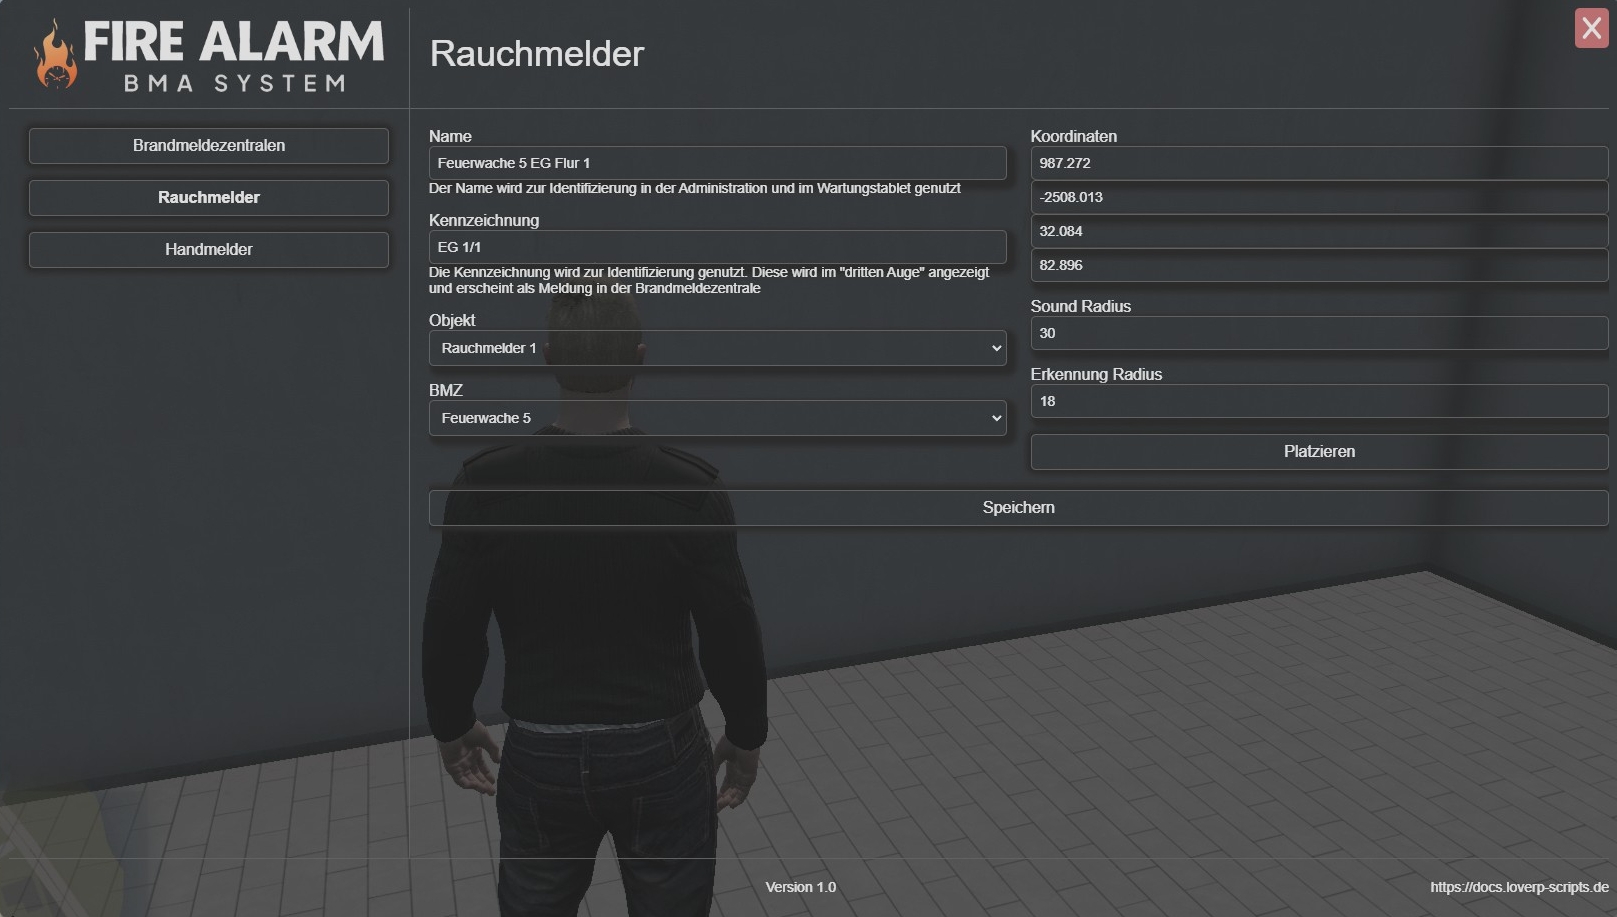Close the Fire Alarm panel
Image resolution: width=1617 pixels, height=917 pixels.
click(x=1591, y=28)
